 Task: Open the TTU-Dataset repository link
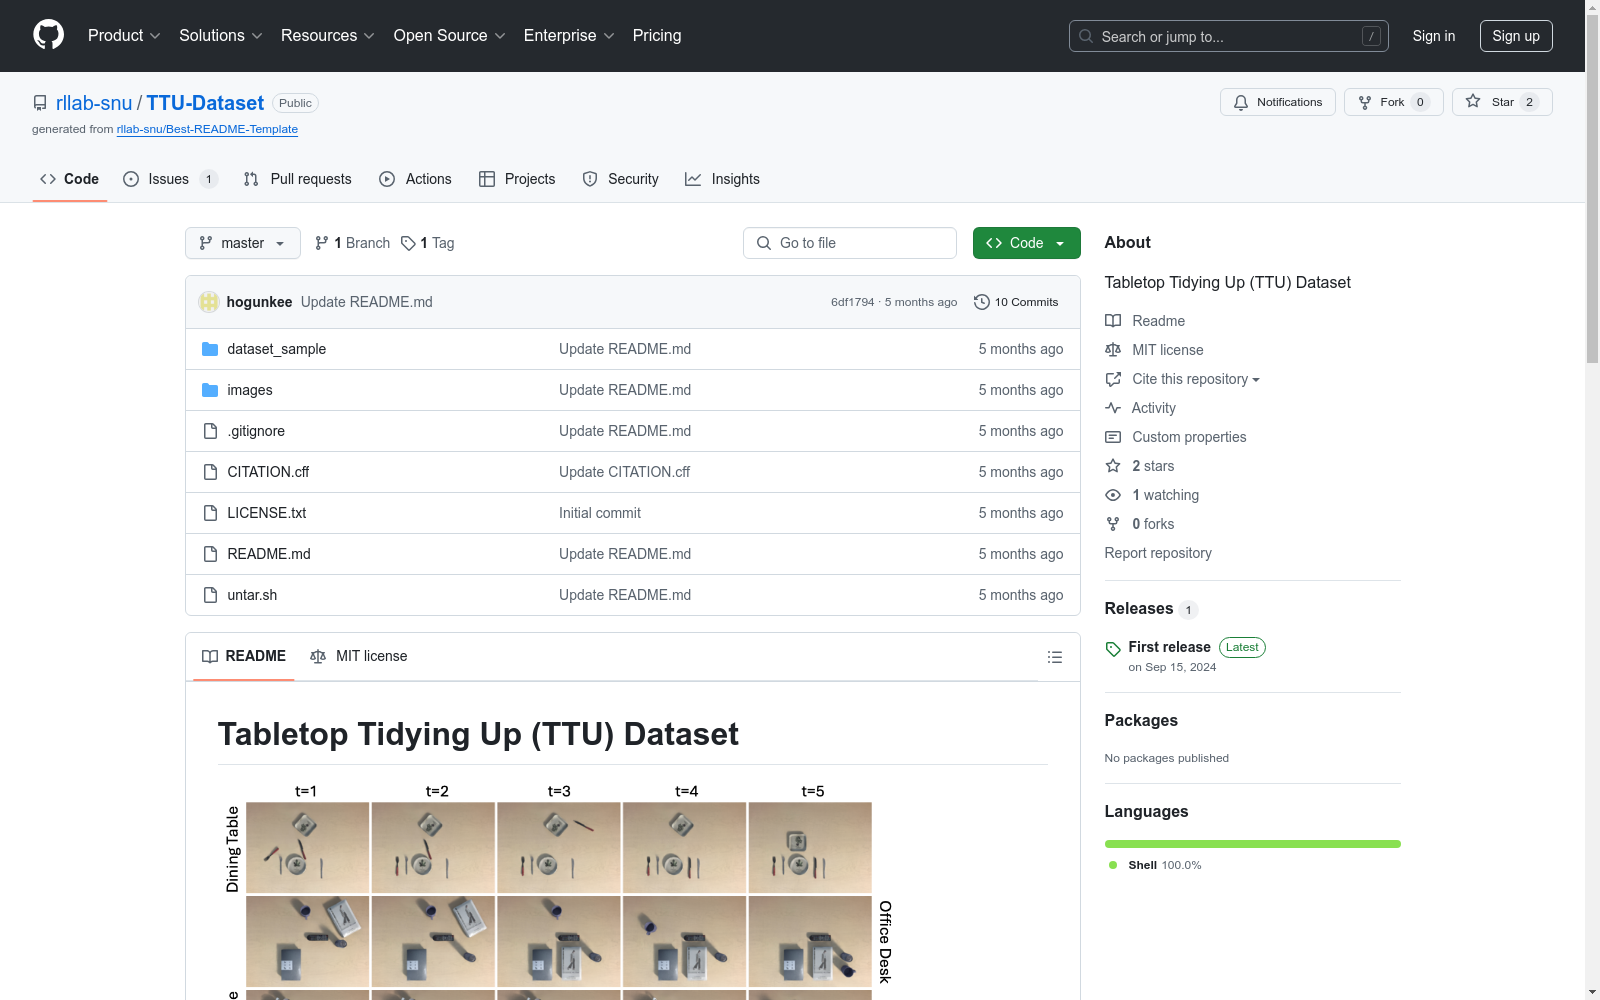tap(205, 103)
